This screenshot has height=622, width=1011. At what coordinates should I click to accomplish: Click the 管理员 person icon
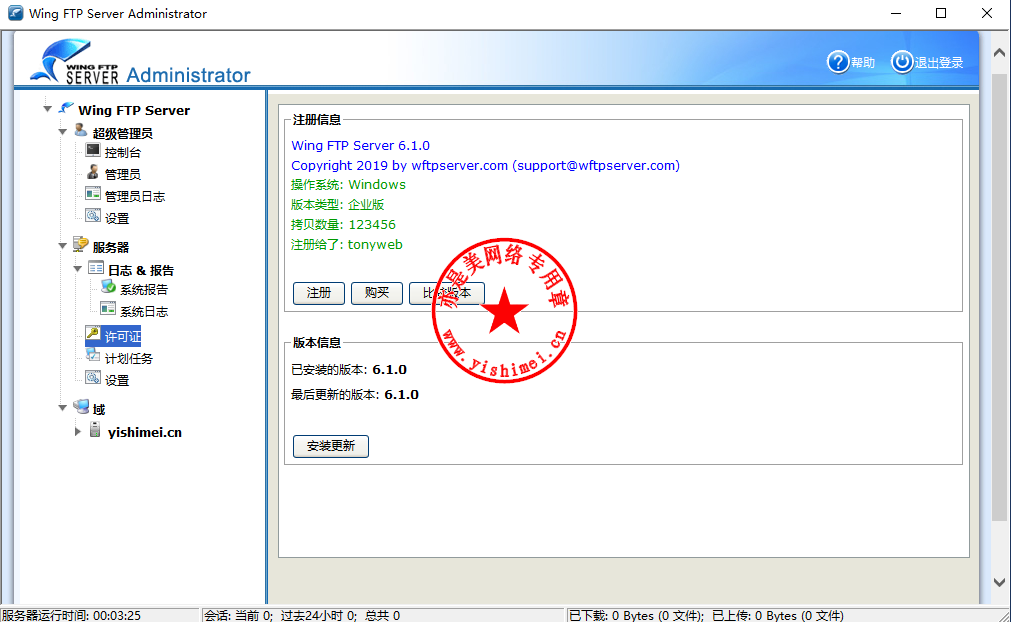(x=93, y=172)
